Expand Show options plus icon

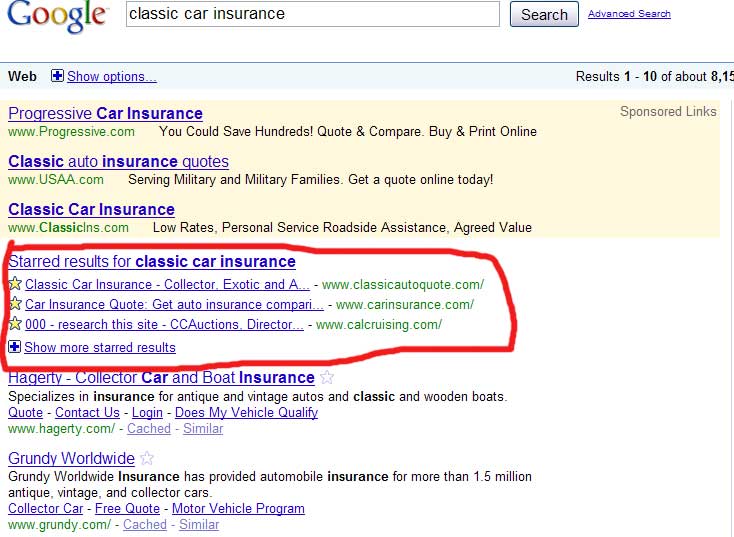(x=57, y=75)
